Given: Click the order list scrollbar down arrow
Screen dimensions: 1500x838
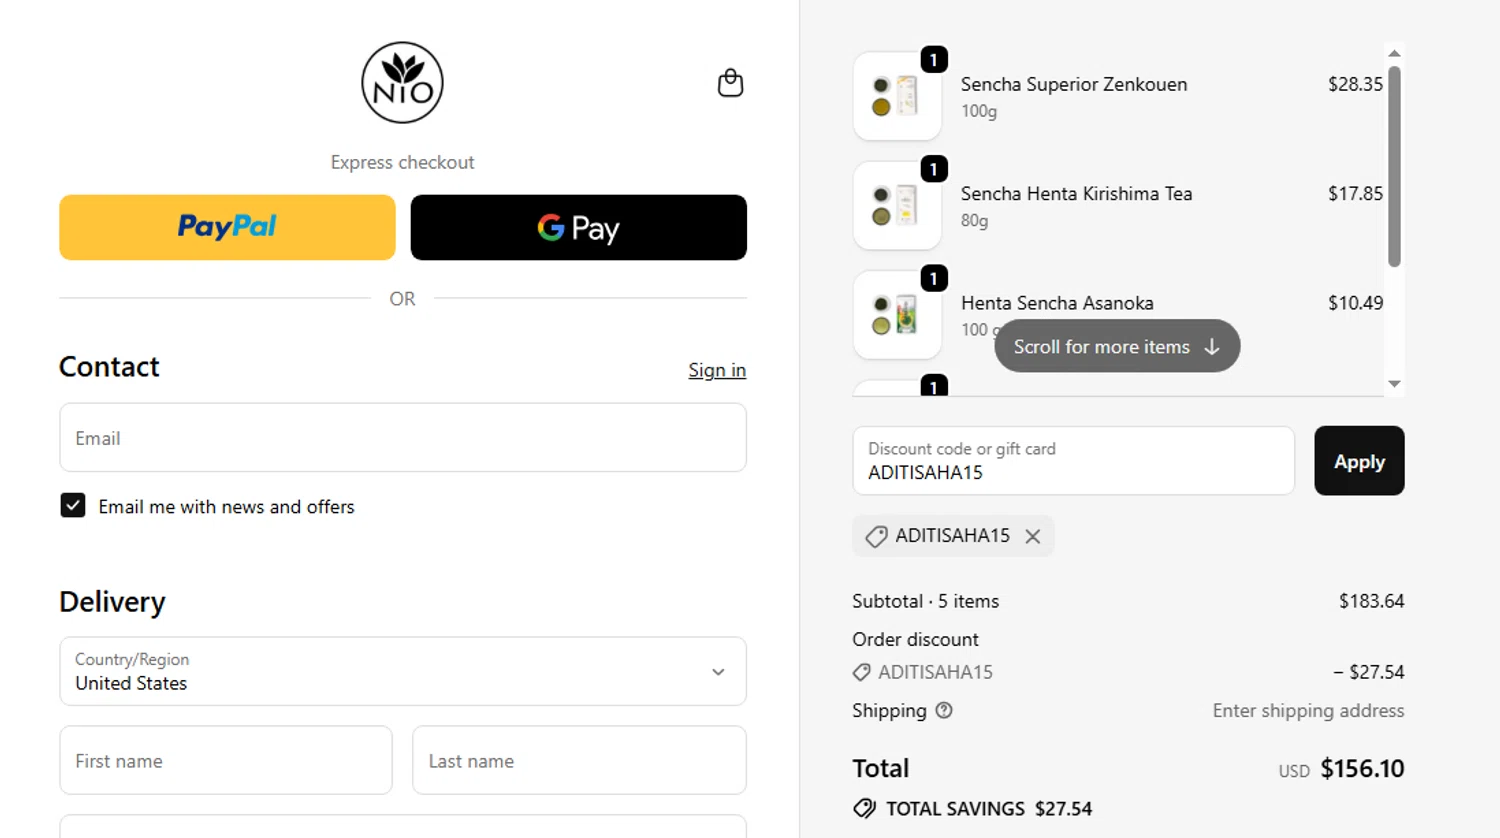Looking at the screenshot, I should [x=1394, y=384].
